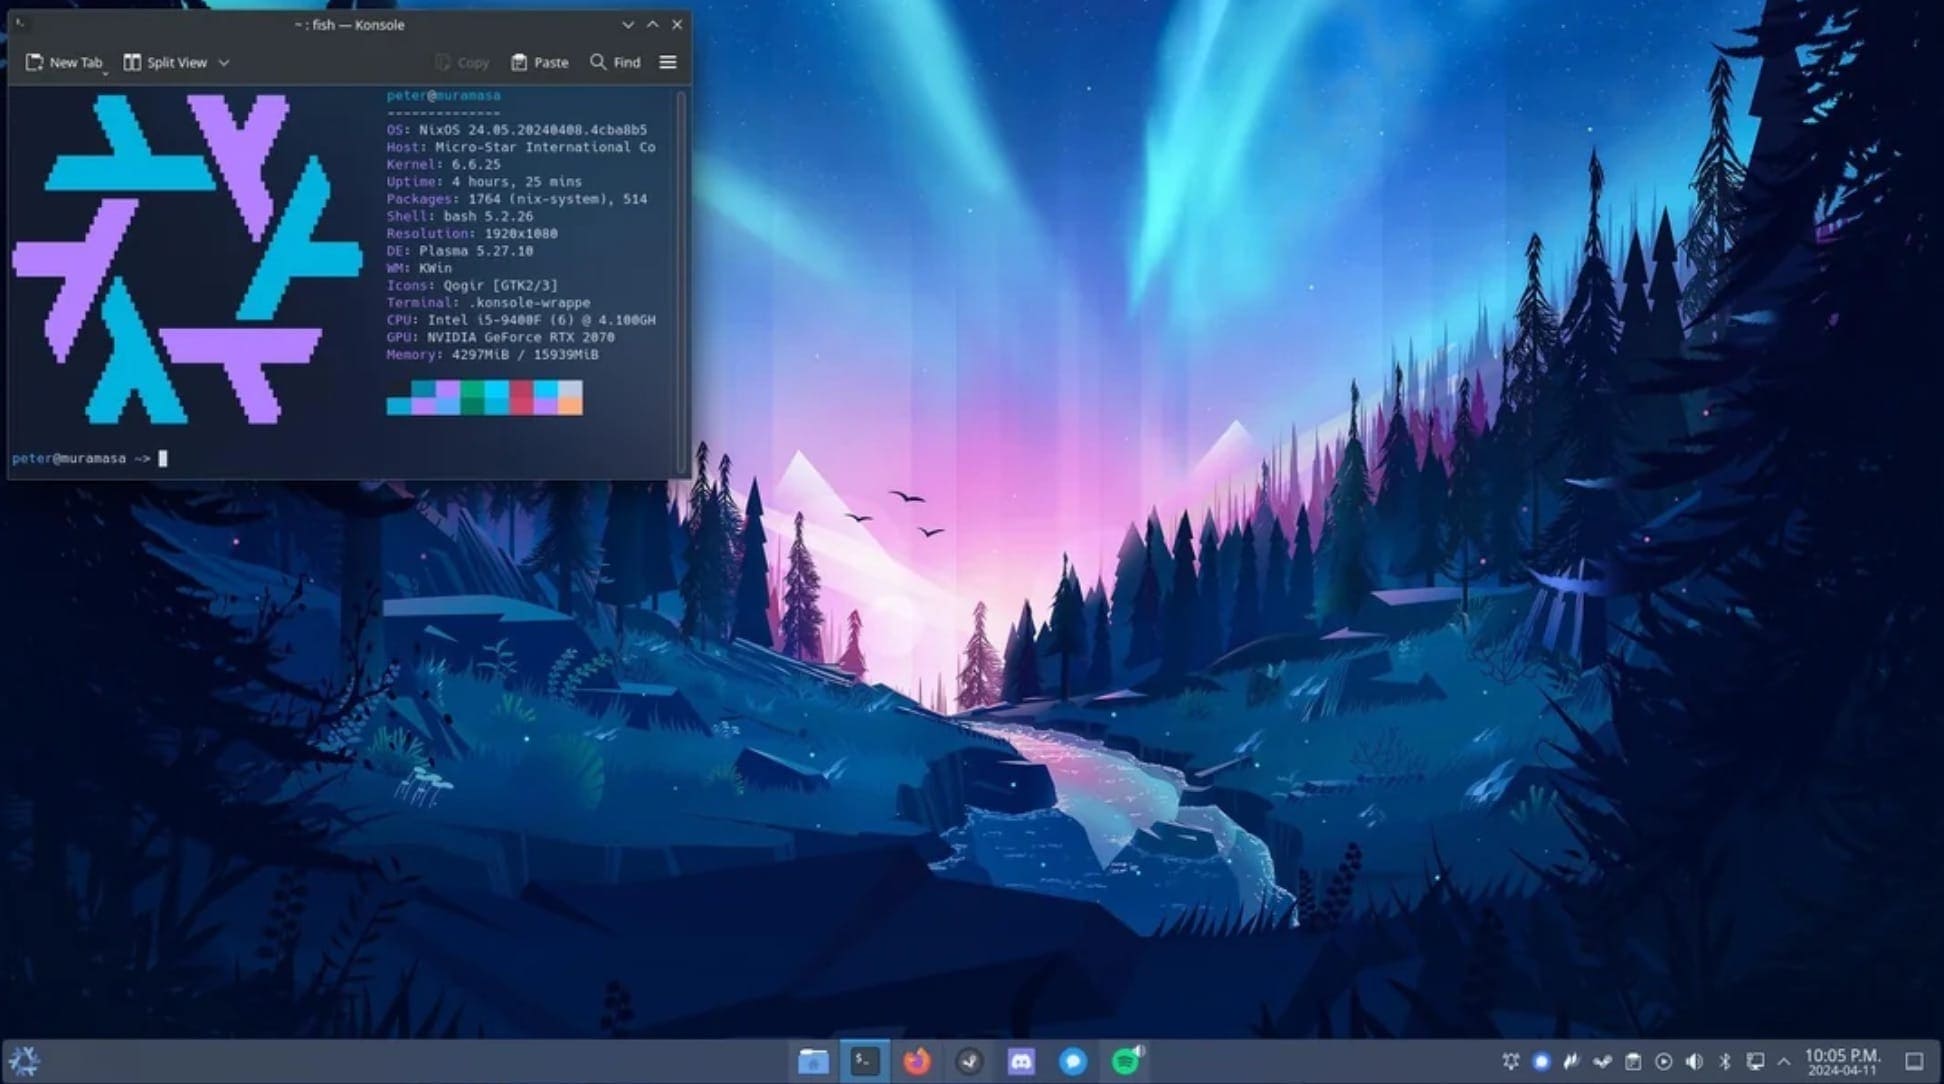Open Firefox from the taskbar
1944x1084 pixels.
coord(917,1061)
